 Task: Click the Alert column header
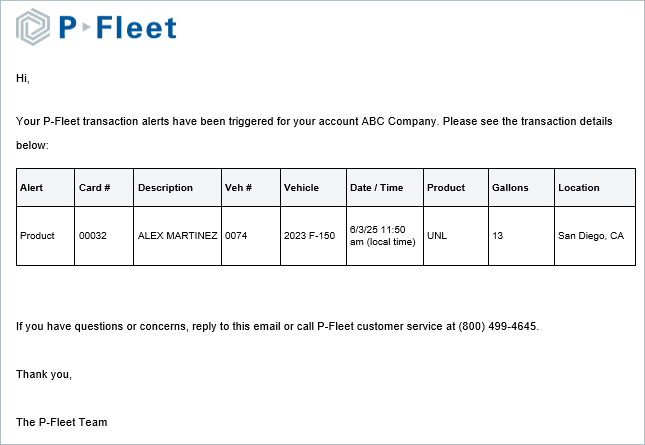(31, 188)
